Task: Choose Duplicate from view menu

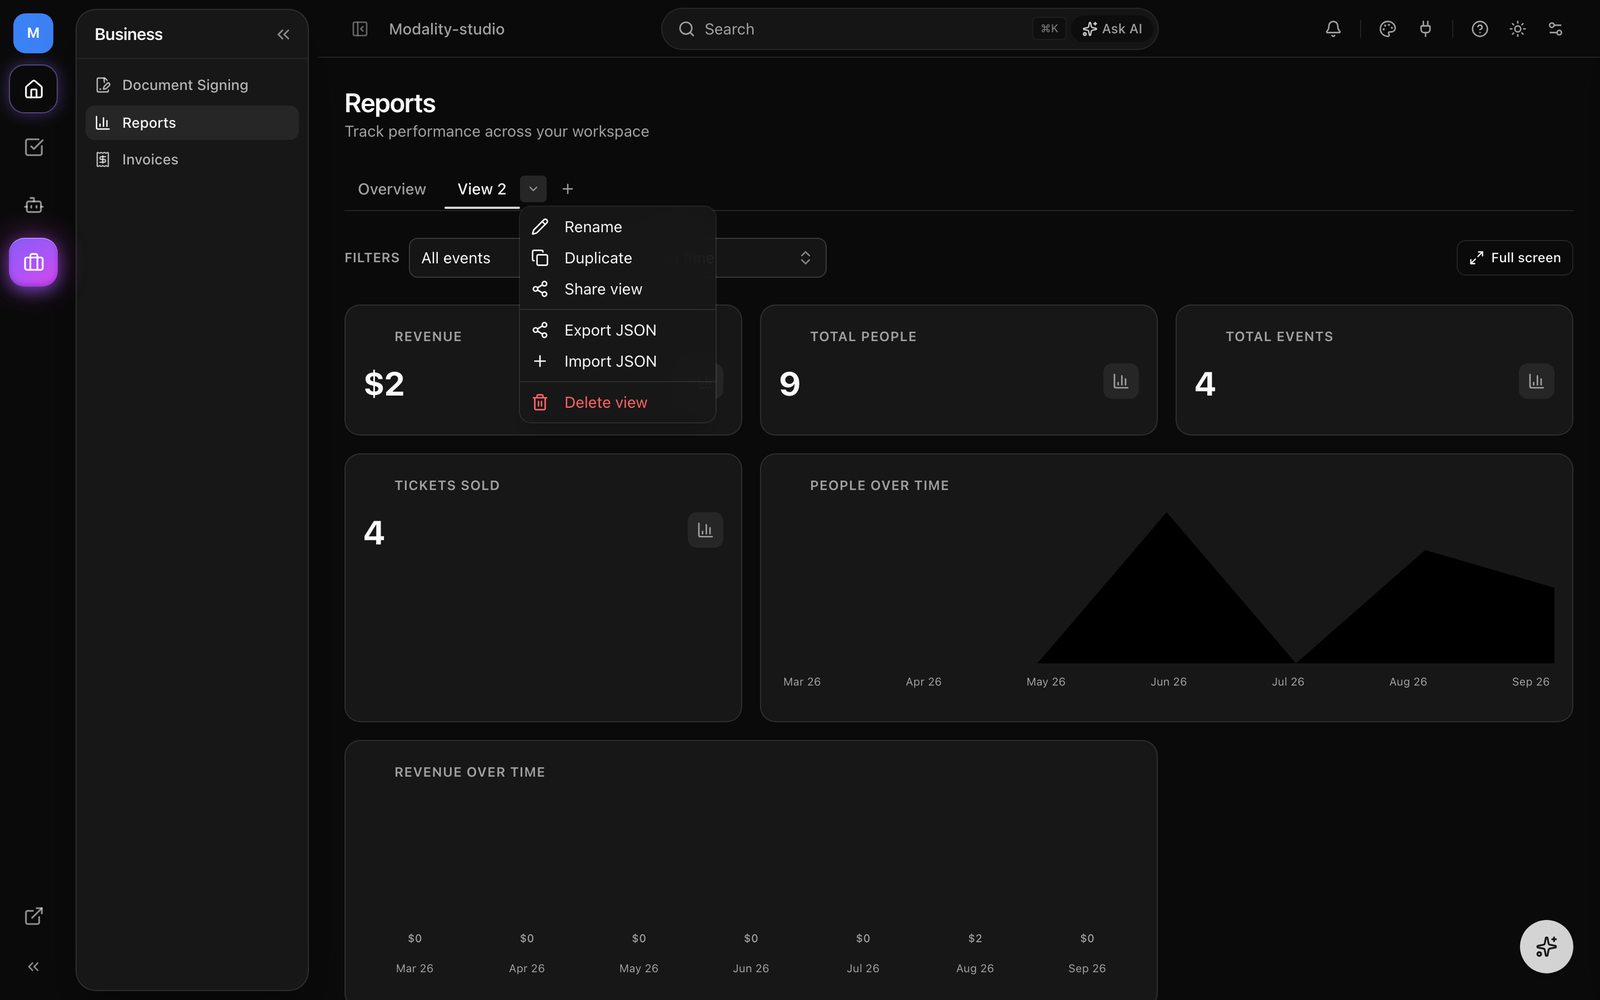Action: [x=617, y=258]
